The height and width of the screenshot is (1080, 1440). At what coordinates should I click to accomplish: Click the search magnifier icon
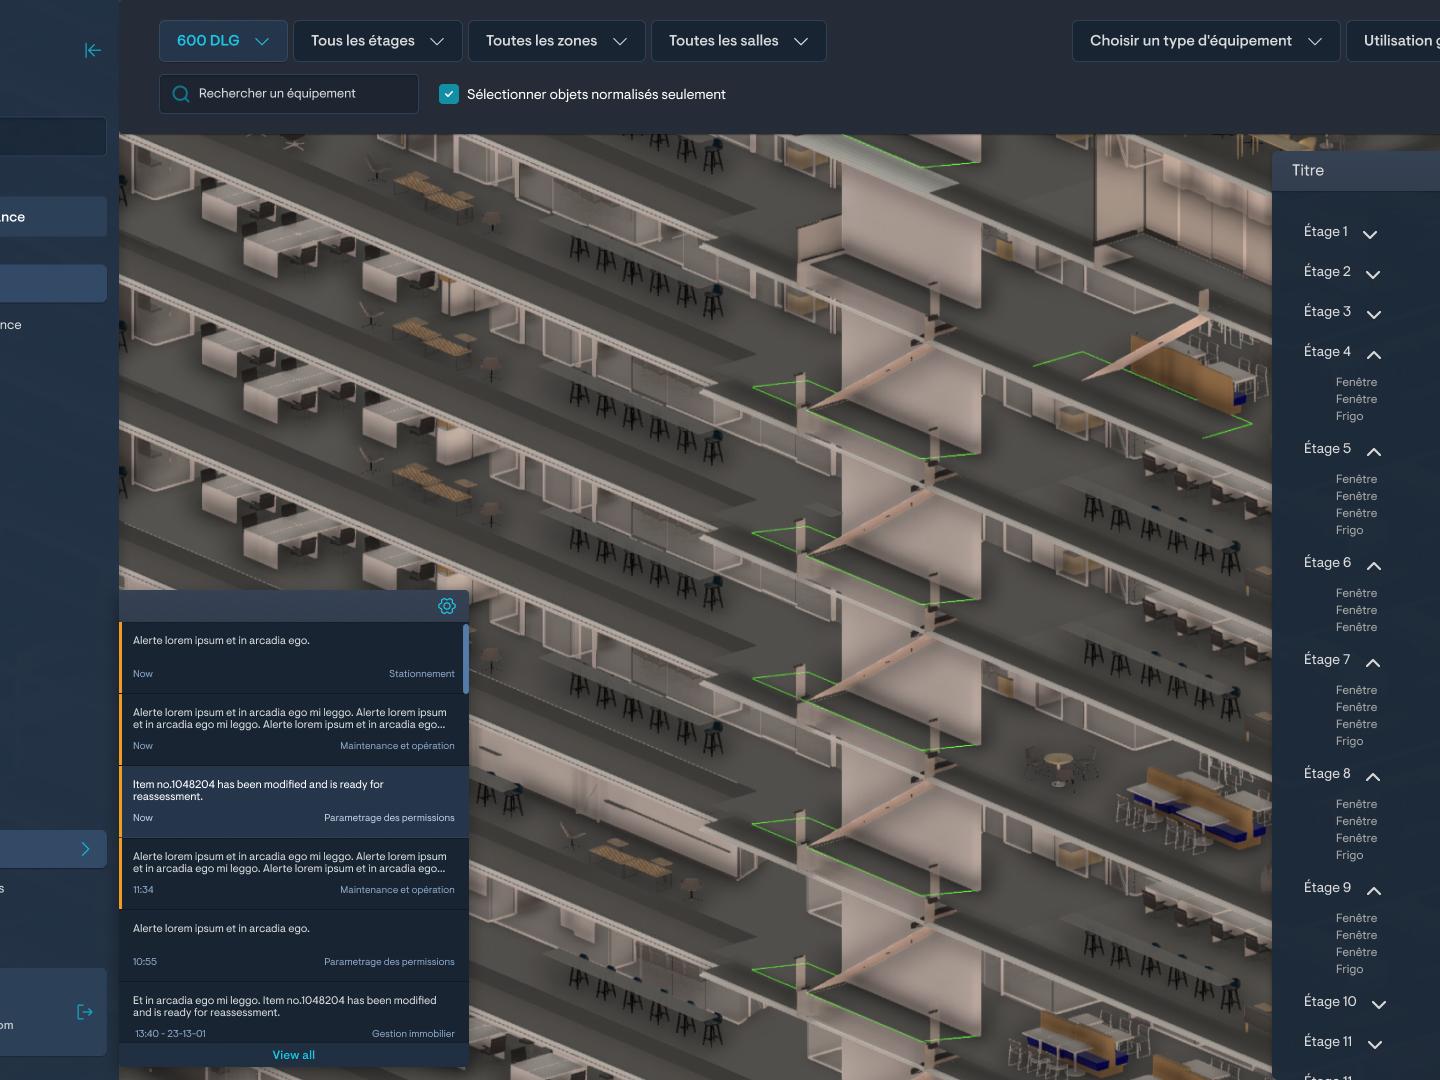(x=181, y=94)
